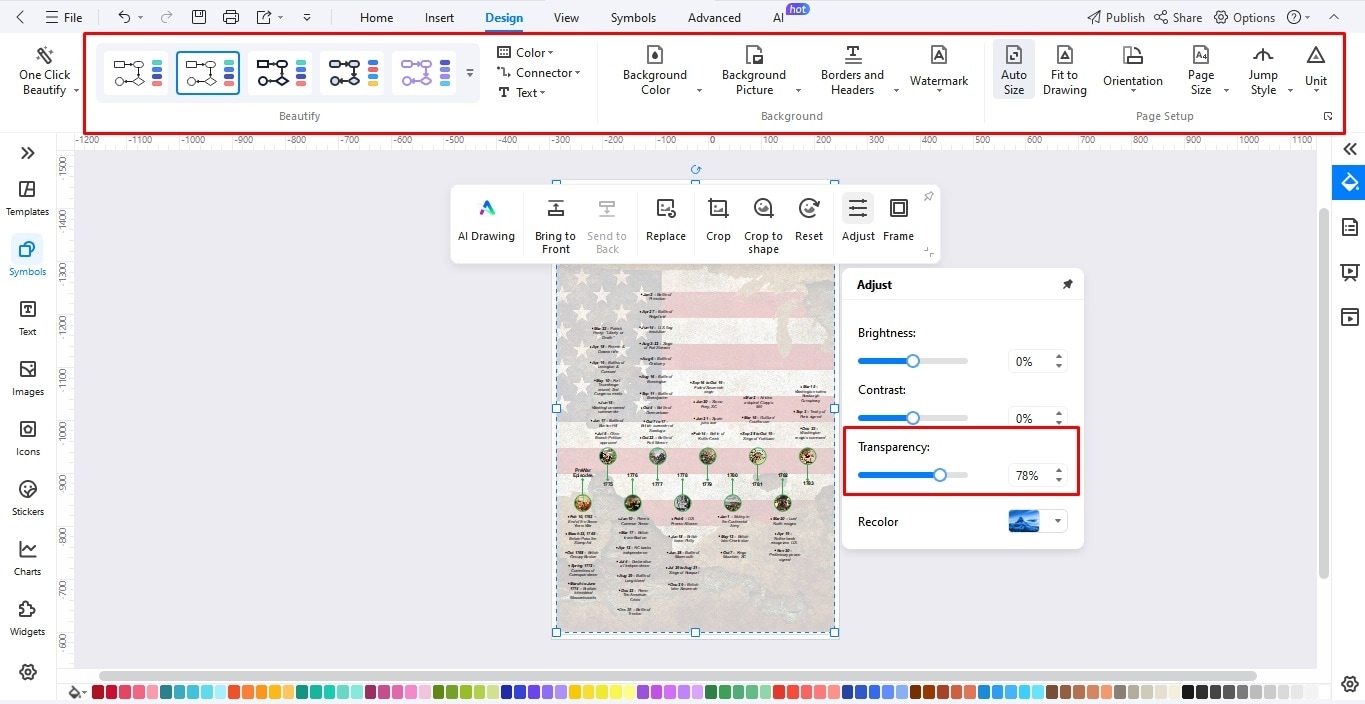Open the Widgets sidebar panel

(x=27, y=618)
